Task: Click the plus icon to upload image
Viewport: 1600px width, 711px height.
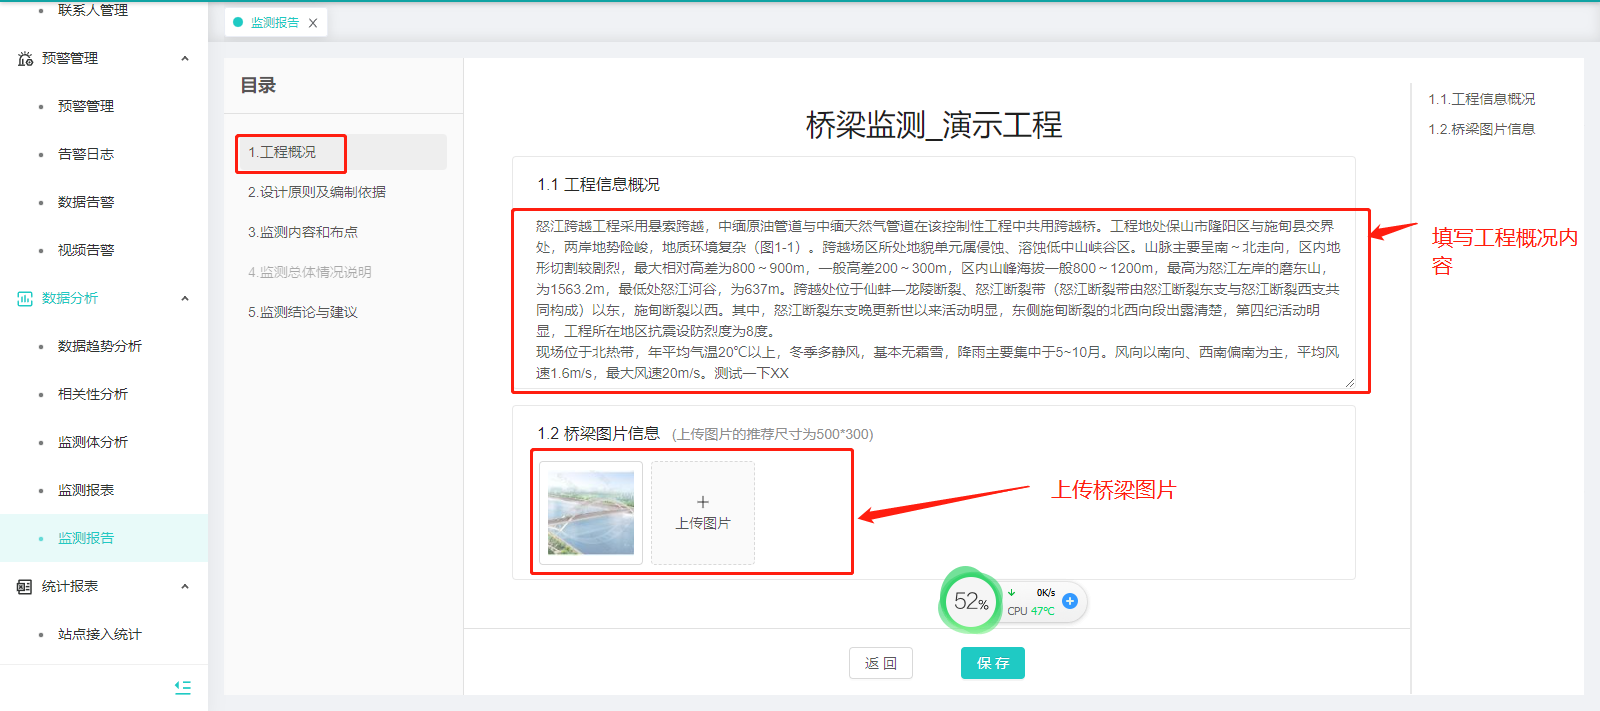Action: [x=703, y=502]
